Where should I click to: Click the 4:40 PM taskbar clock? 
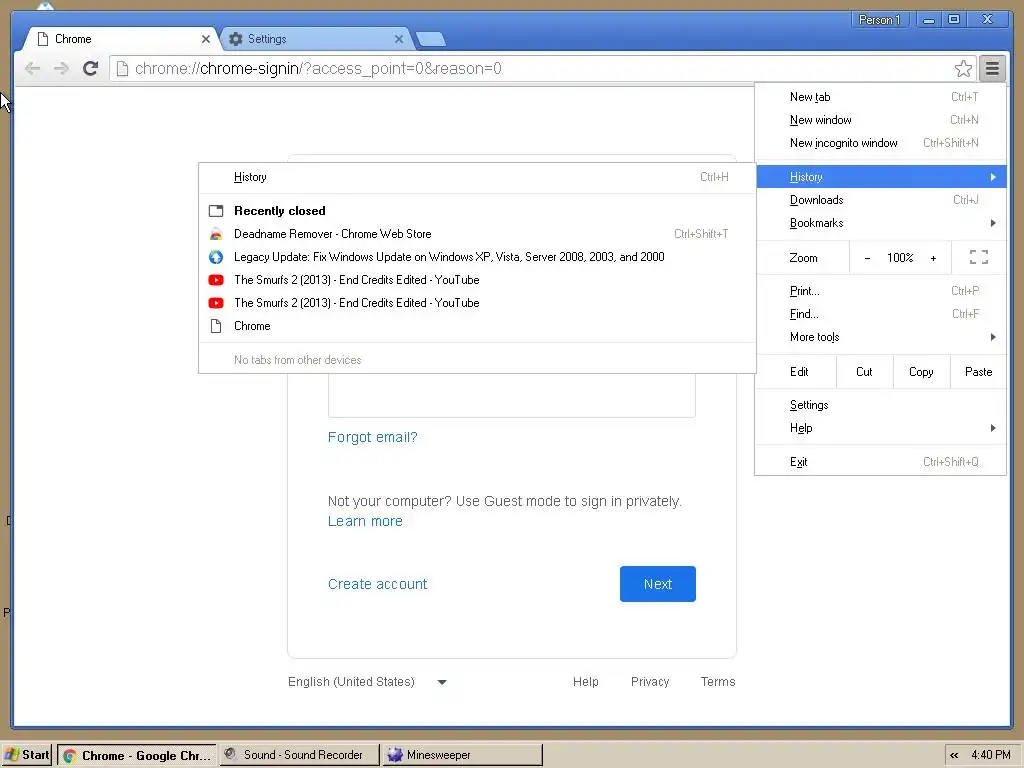(991, 755)
